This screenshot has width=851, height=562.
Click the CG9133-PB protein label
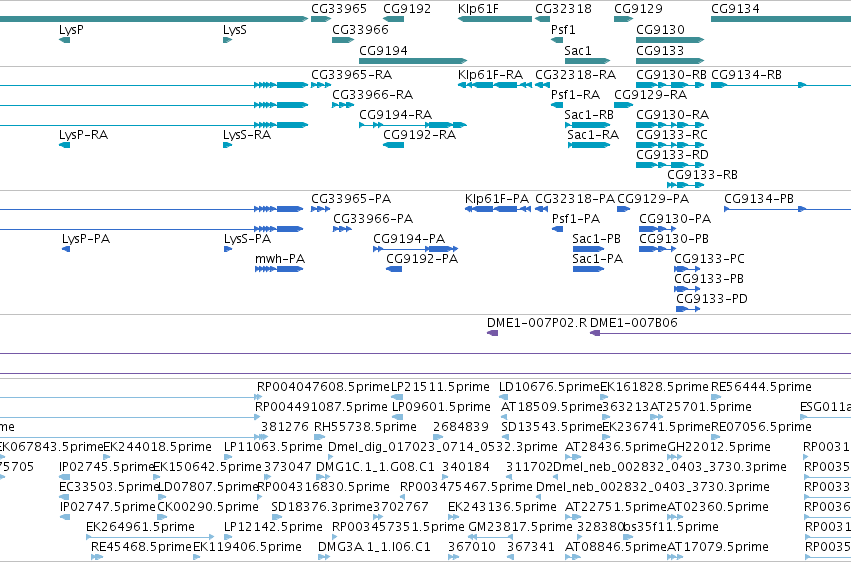tap(709, 279)
